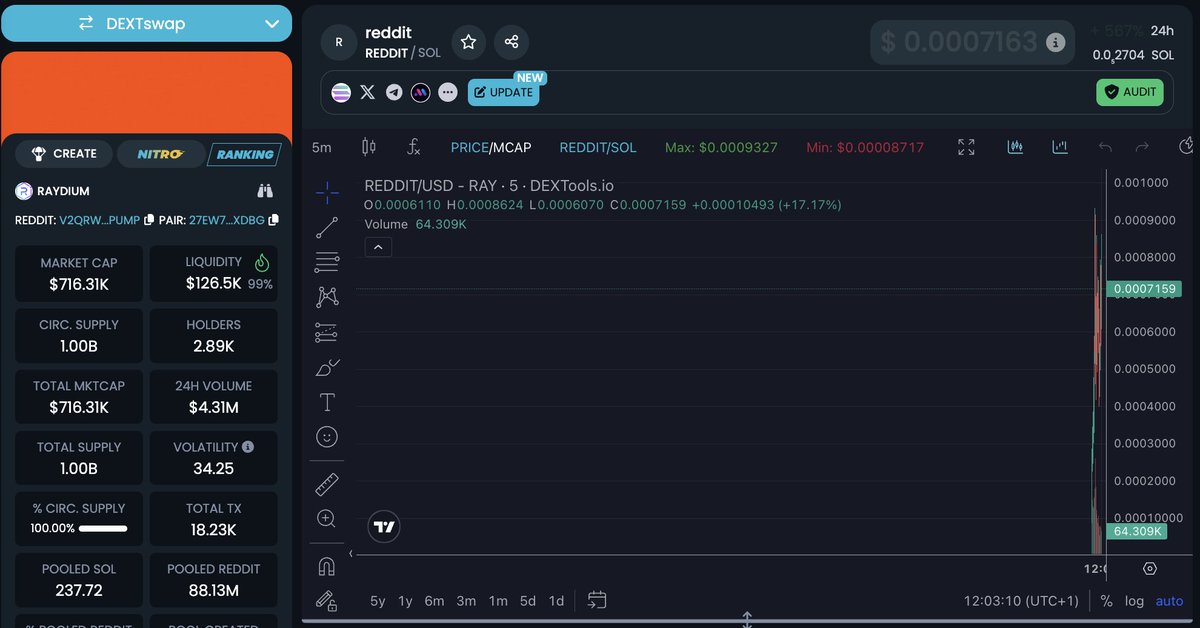Select the text annotation tool

pos(327,402)
